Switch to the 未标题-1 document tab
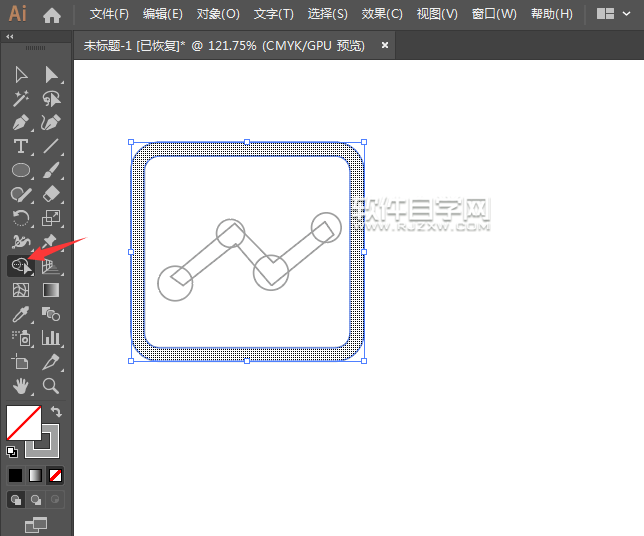 click(224, 45)
